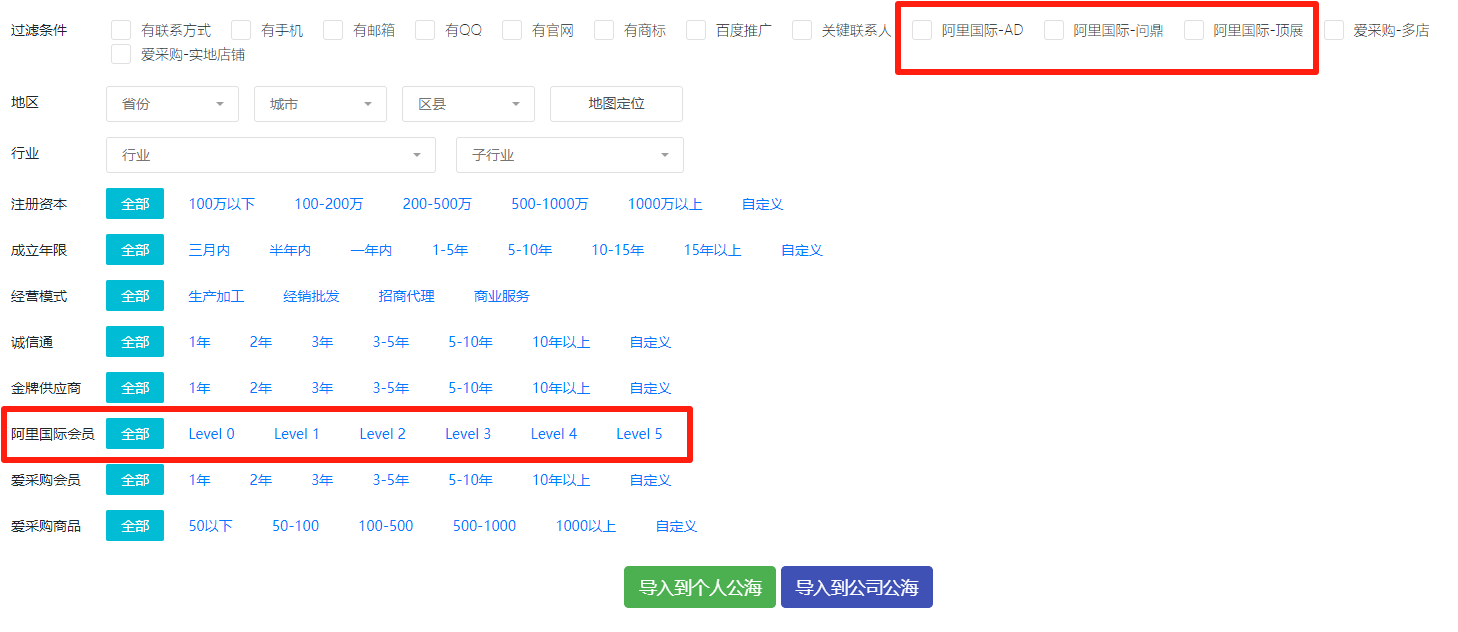Select 1000万以上 registered capital

click(665, 204)
